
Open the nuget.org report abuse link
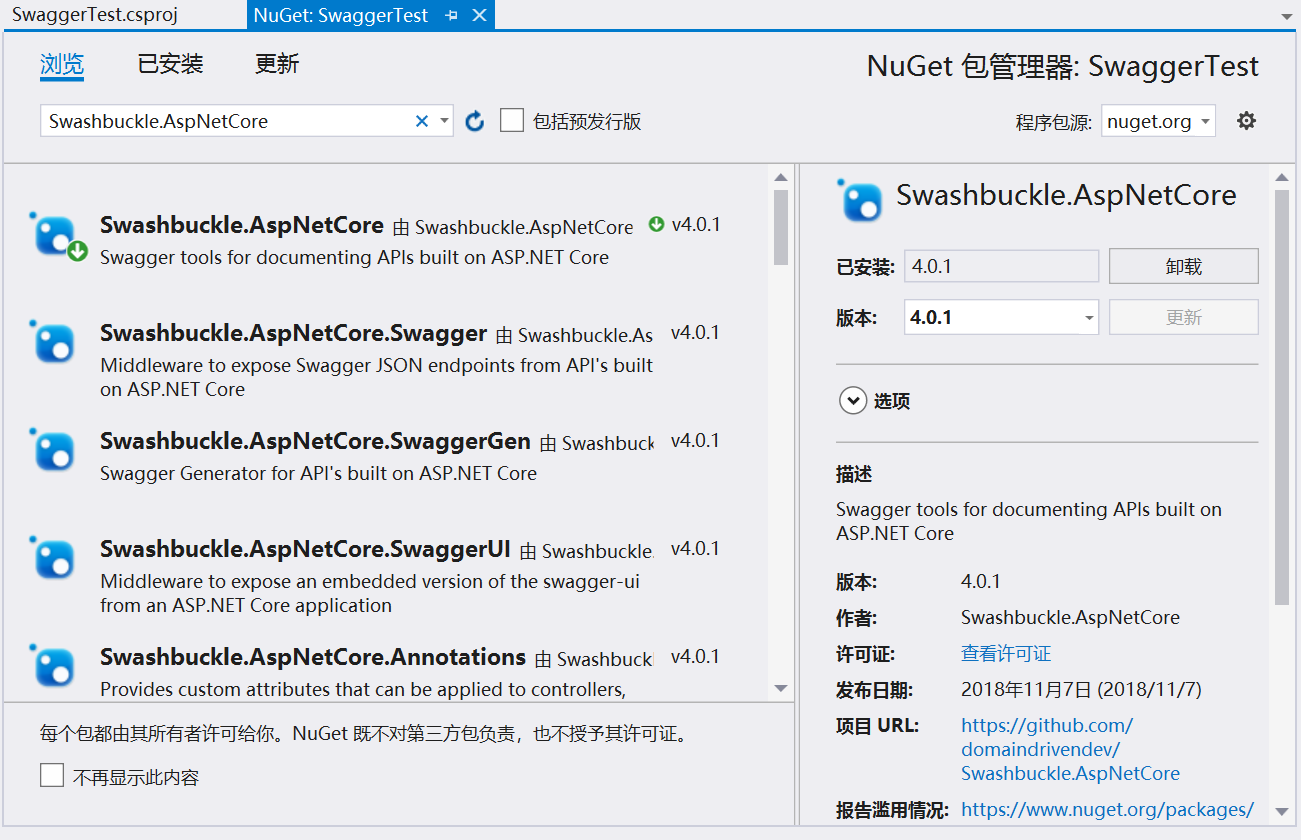pyautogui.click(x=1107, y=810)
